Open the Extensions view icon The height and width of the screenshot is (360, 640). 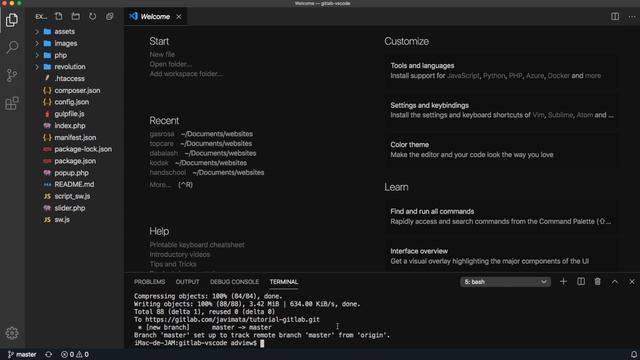click(12, 103)
